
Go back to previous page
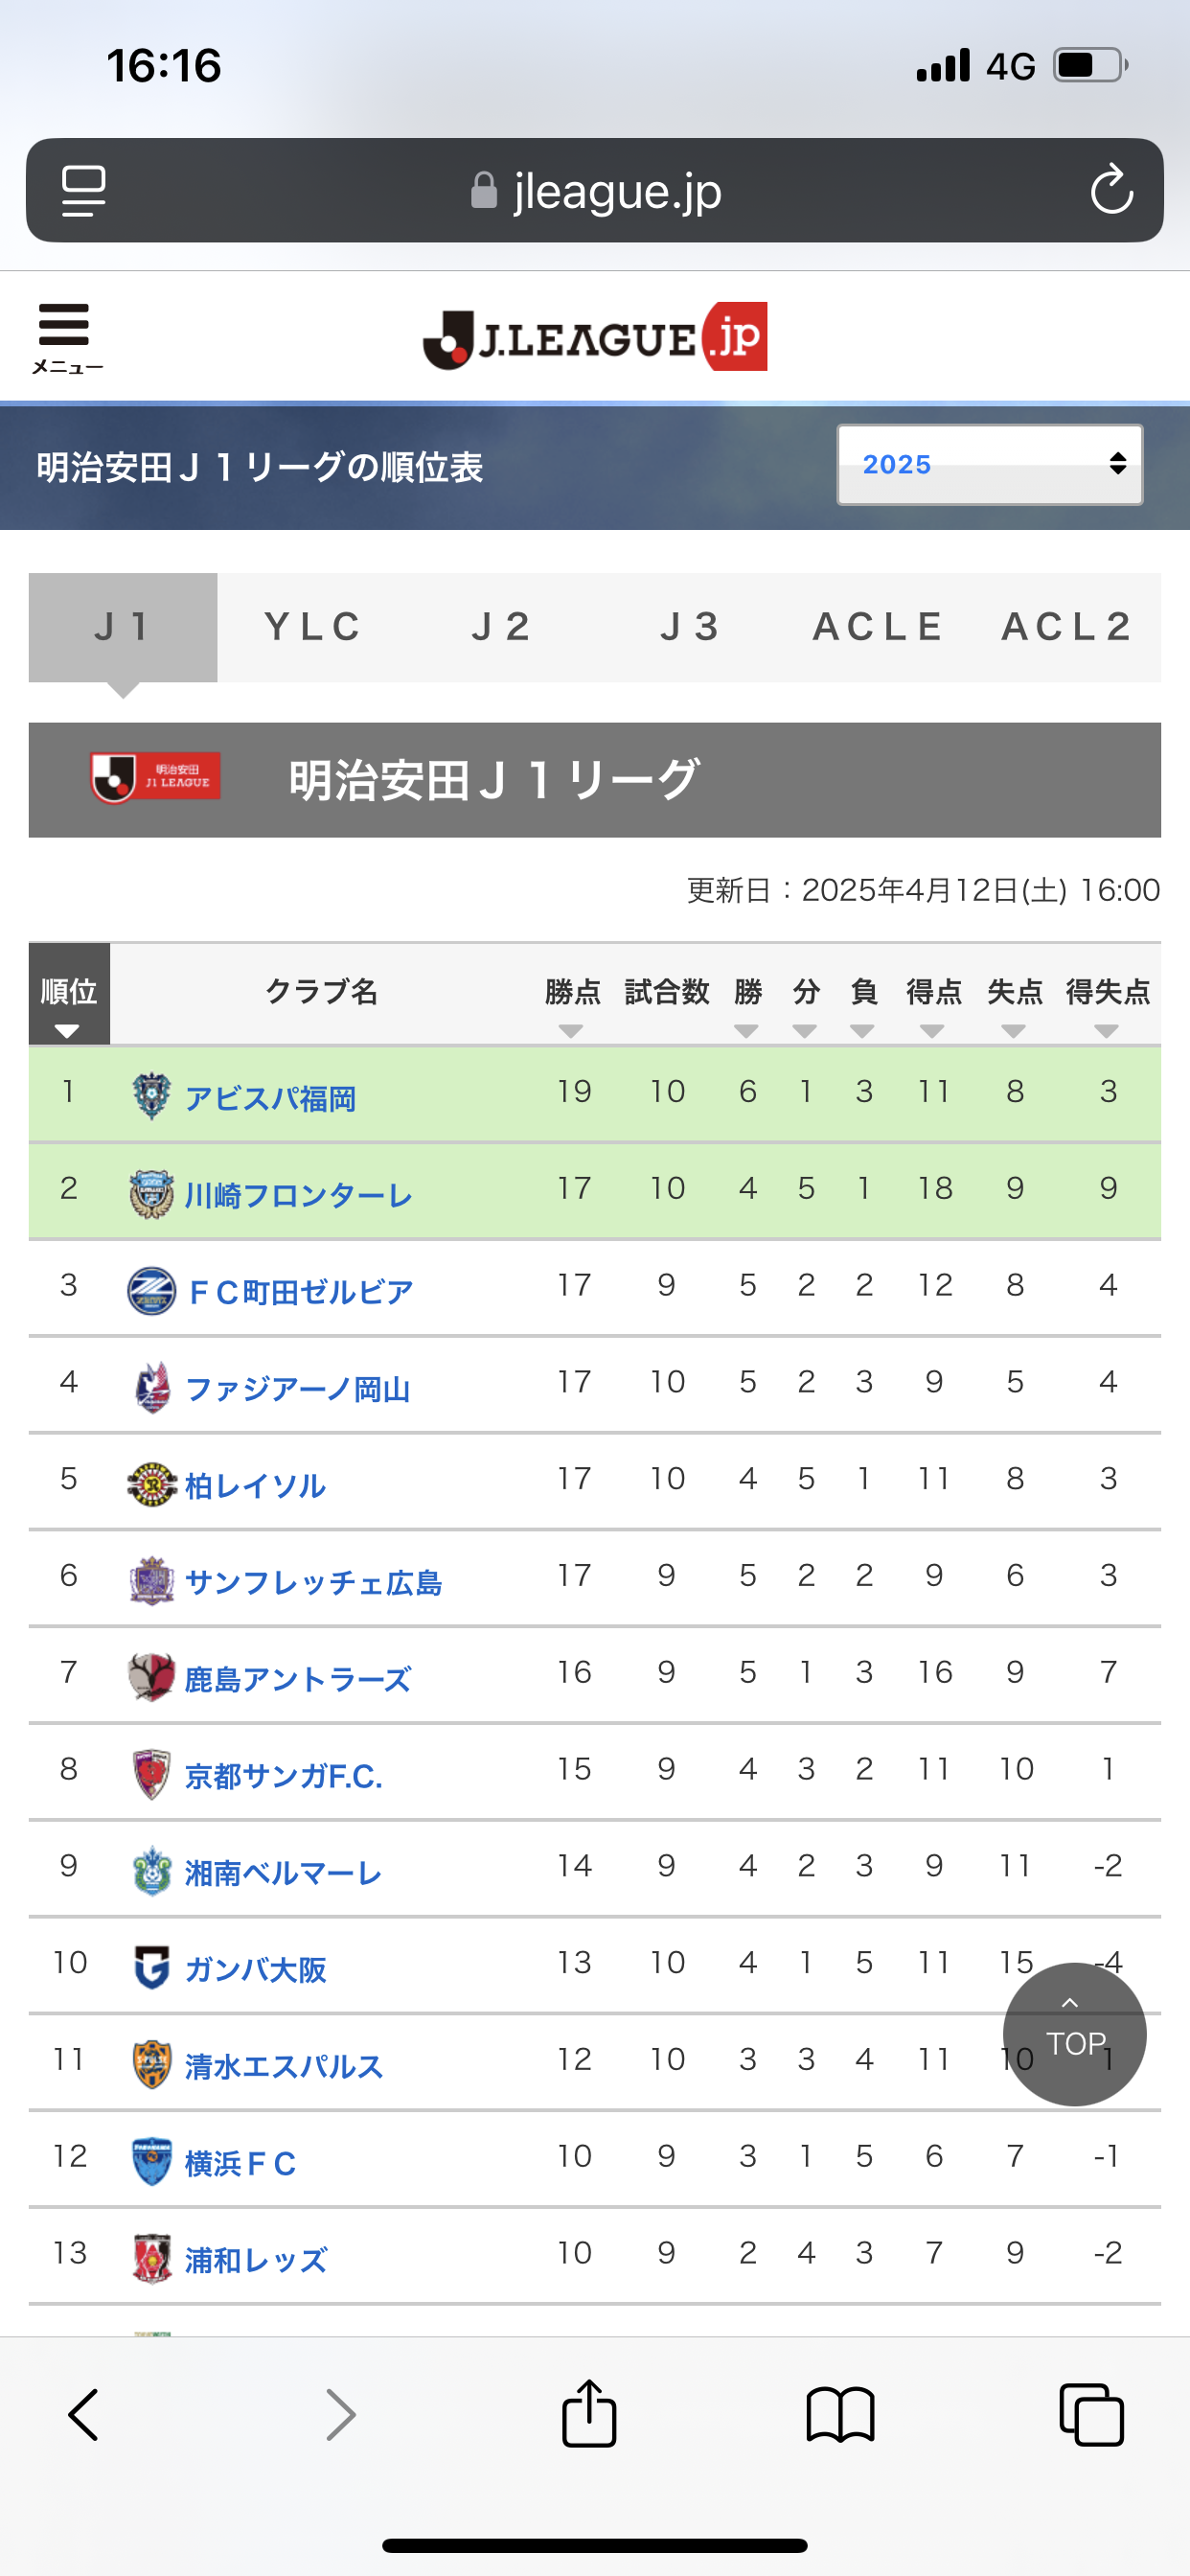(84, 2413)
